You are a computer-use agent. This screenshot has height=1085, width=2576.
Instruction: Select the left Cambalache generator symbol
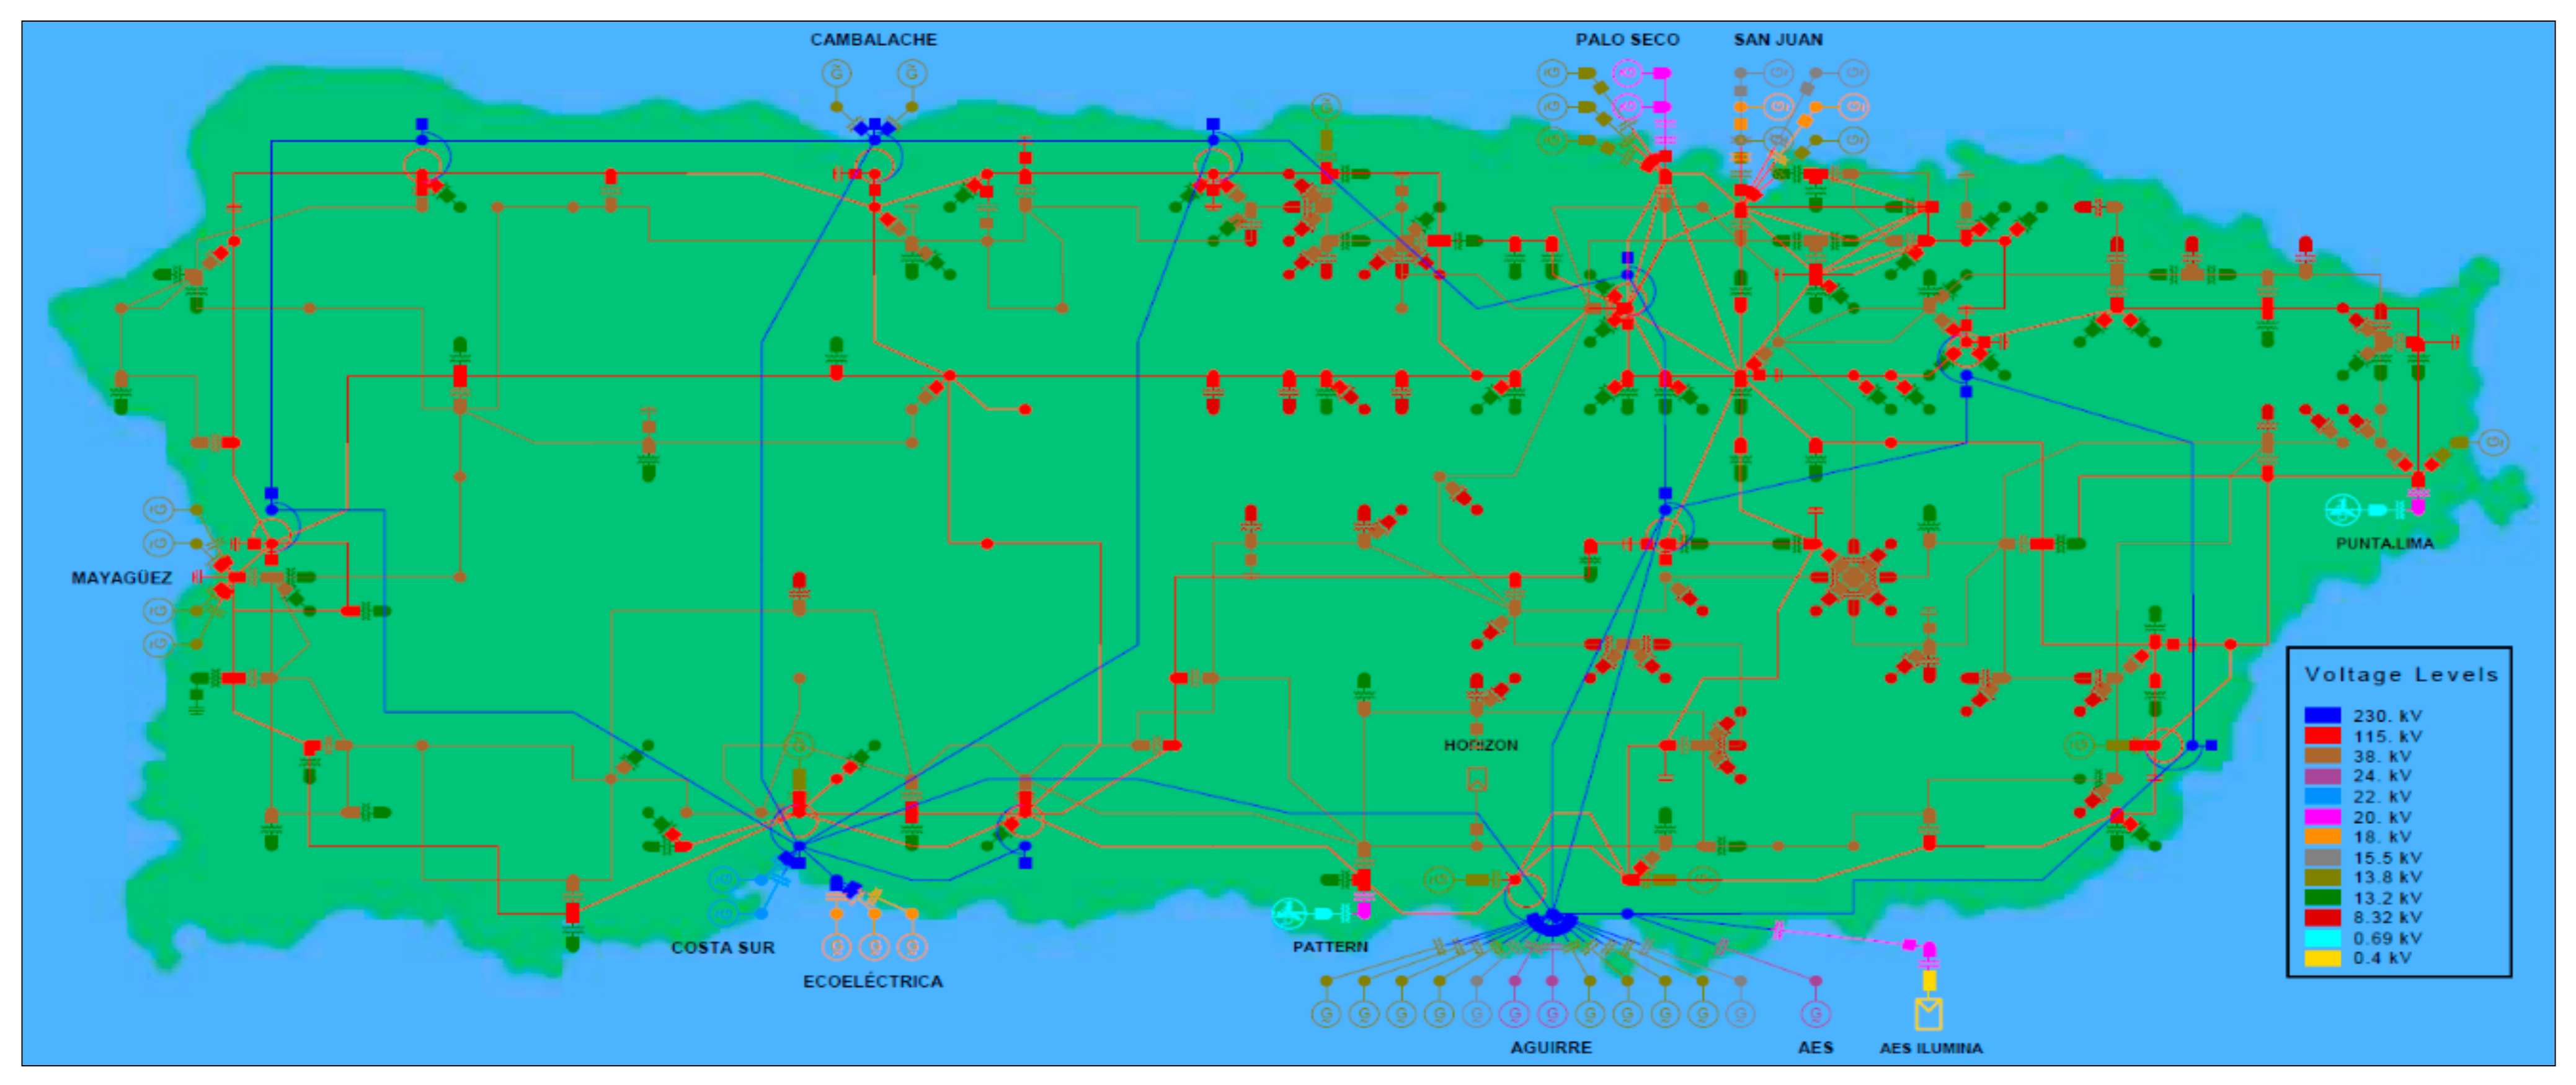[x=837, y=73]
